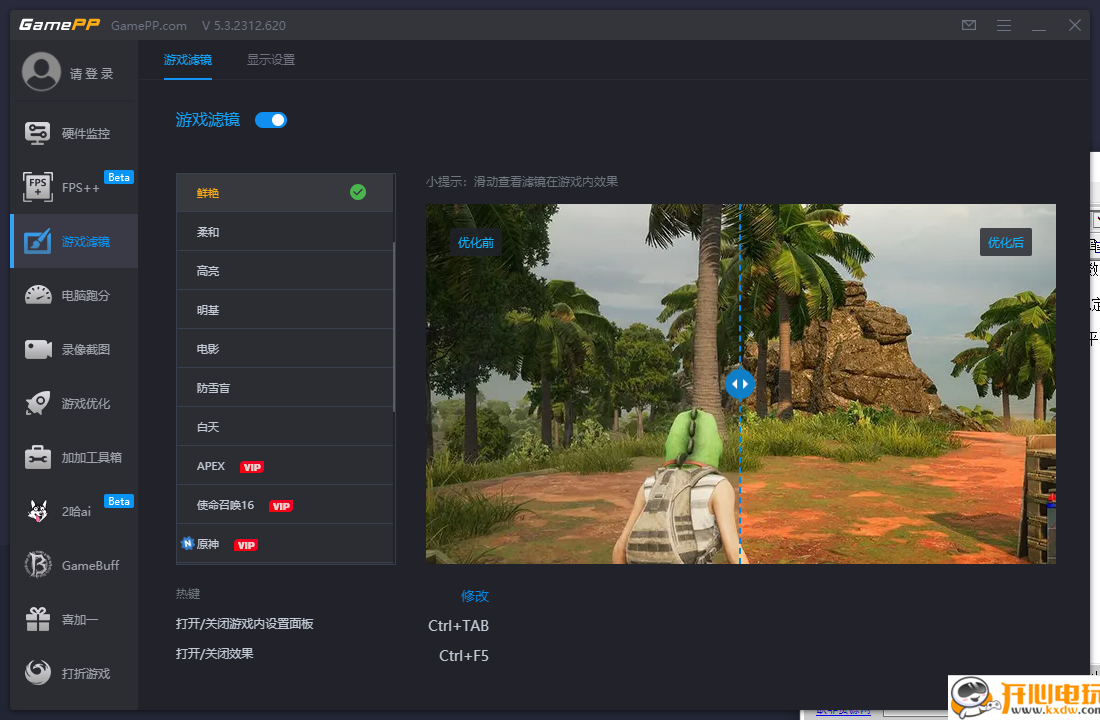Open the mail messages icon in title bar

(x=969, y=25)
